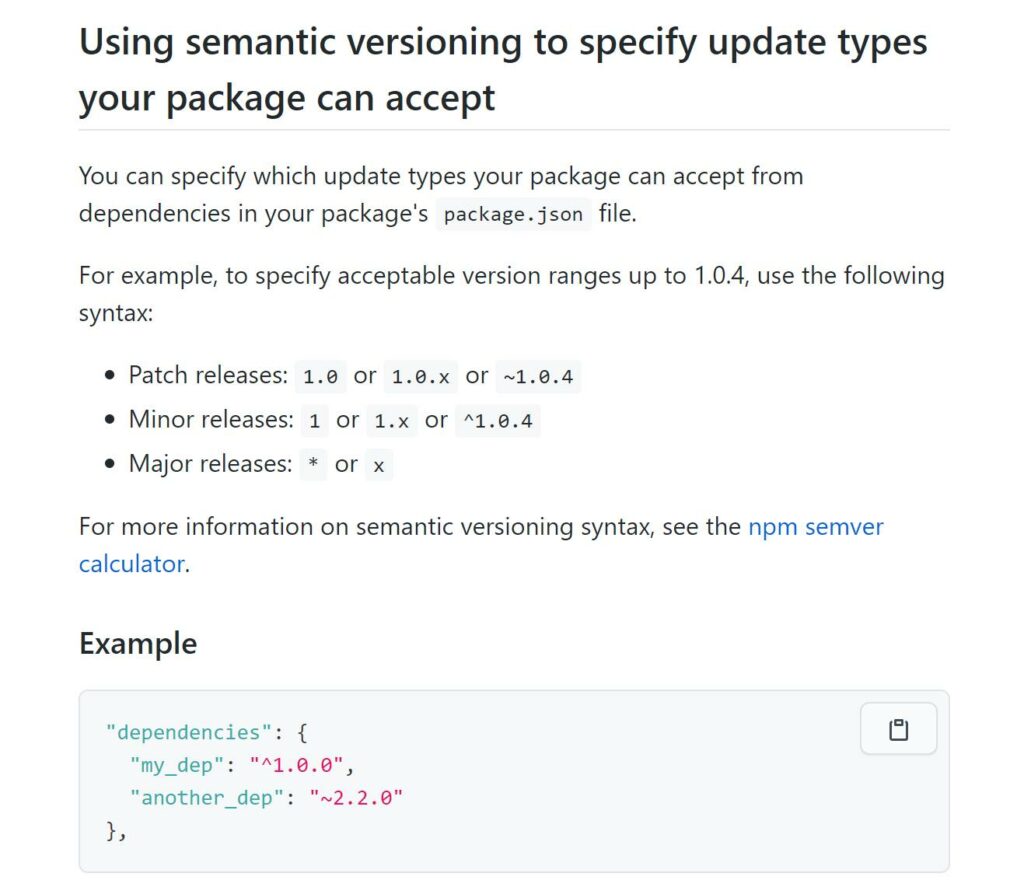Click the 1.0.x code snippet
The image size is (1024, 894).
(420, 377)
